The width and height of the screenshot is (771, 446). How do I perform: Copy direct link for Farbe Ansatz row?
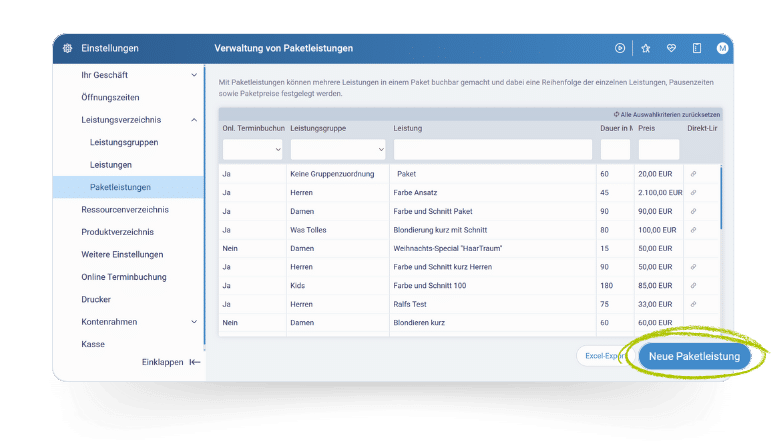pos(693,193)
